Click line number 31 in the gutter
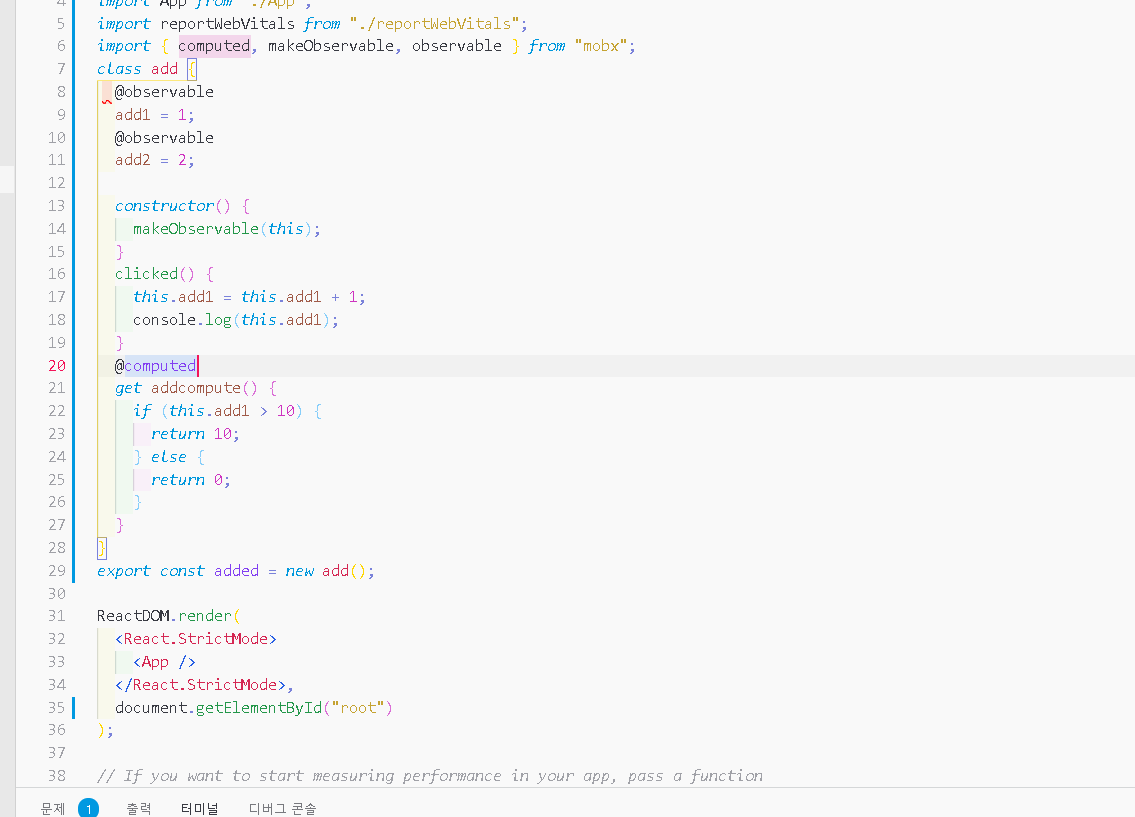The height and width of the screenshot is (817, 1135). coord(56,616)
